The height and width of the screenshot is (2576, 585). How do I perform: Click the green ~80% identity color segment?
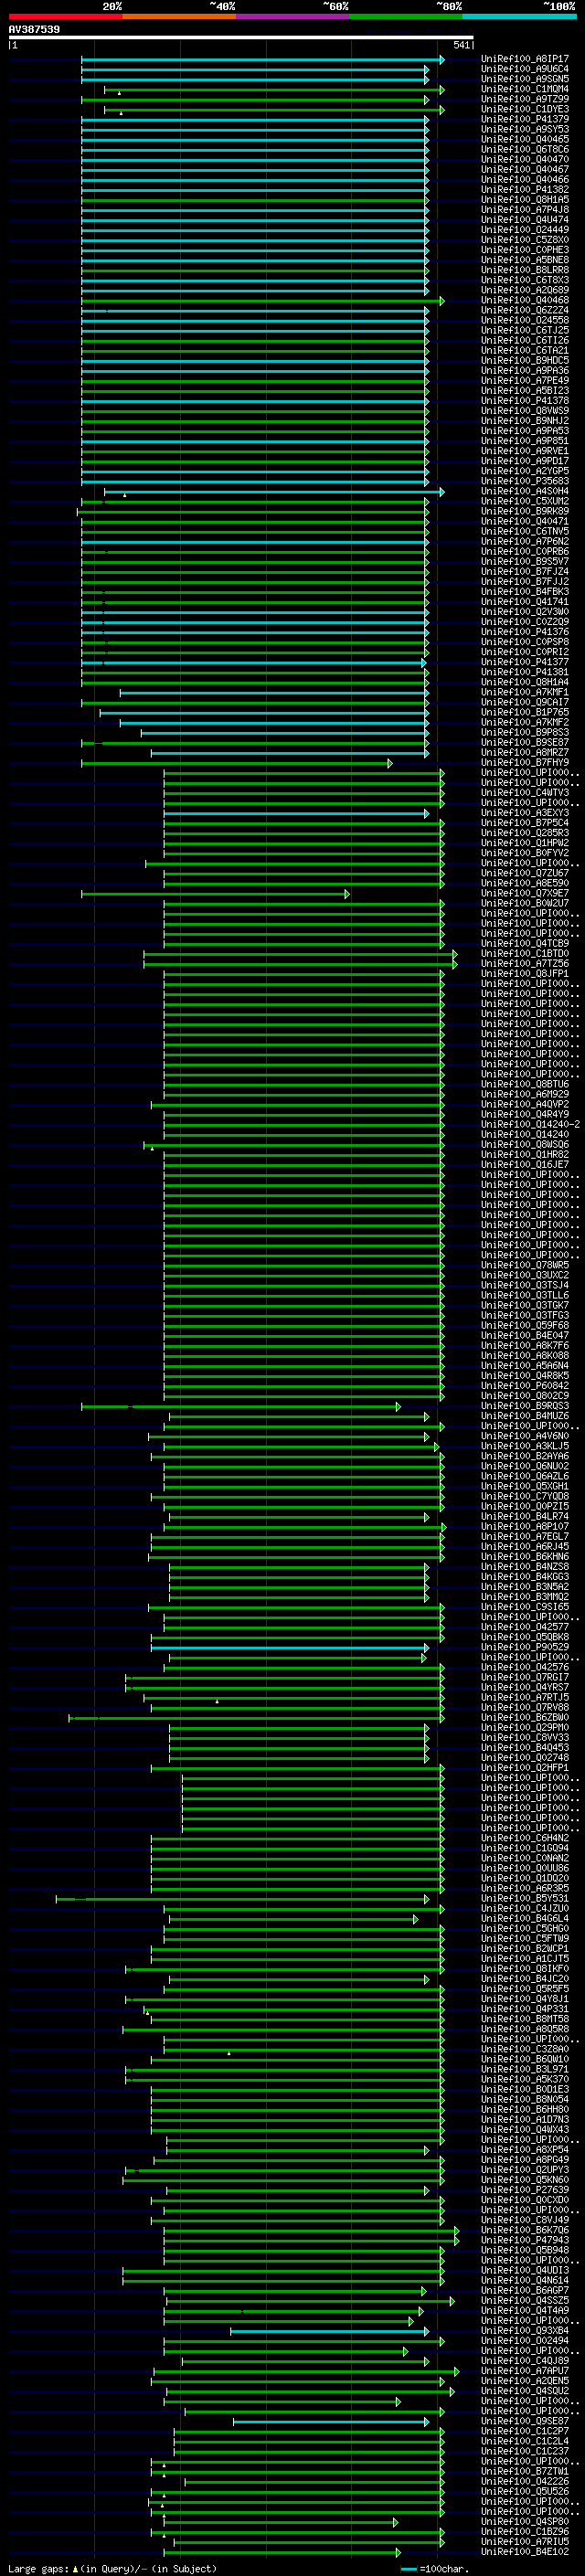coord(406,16)
